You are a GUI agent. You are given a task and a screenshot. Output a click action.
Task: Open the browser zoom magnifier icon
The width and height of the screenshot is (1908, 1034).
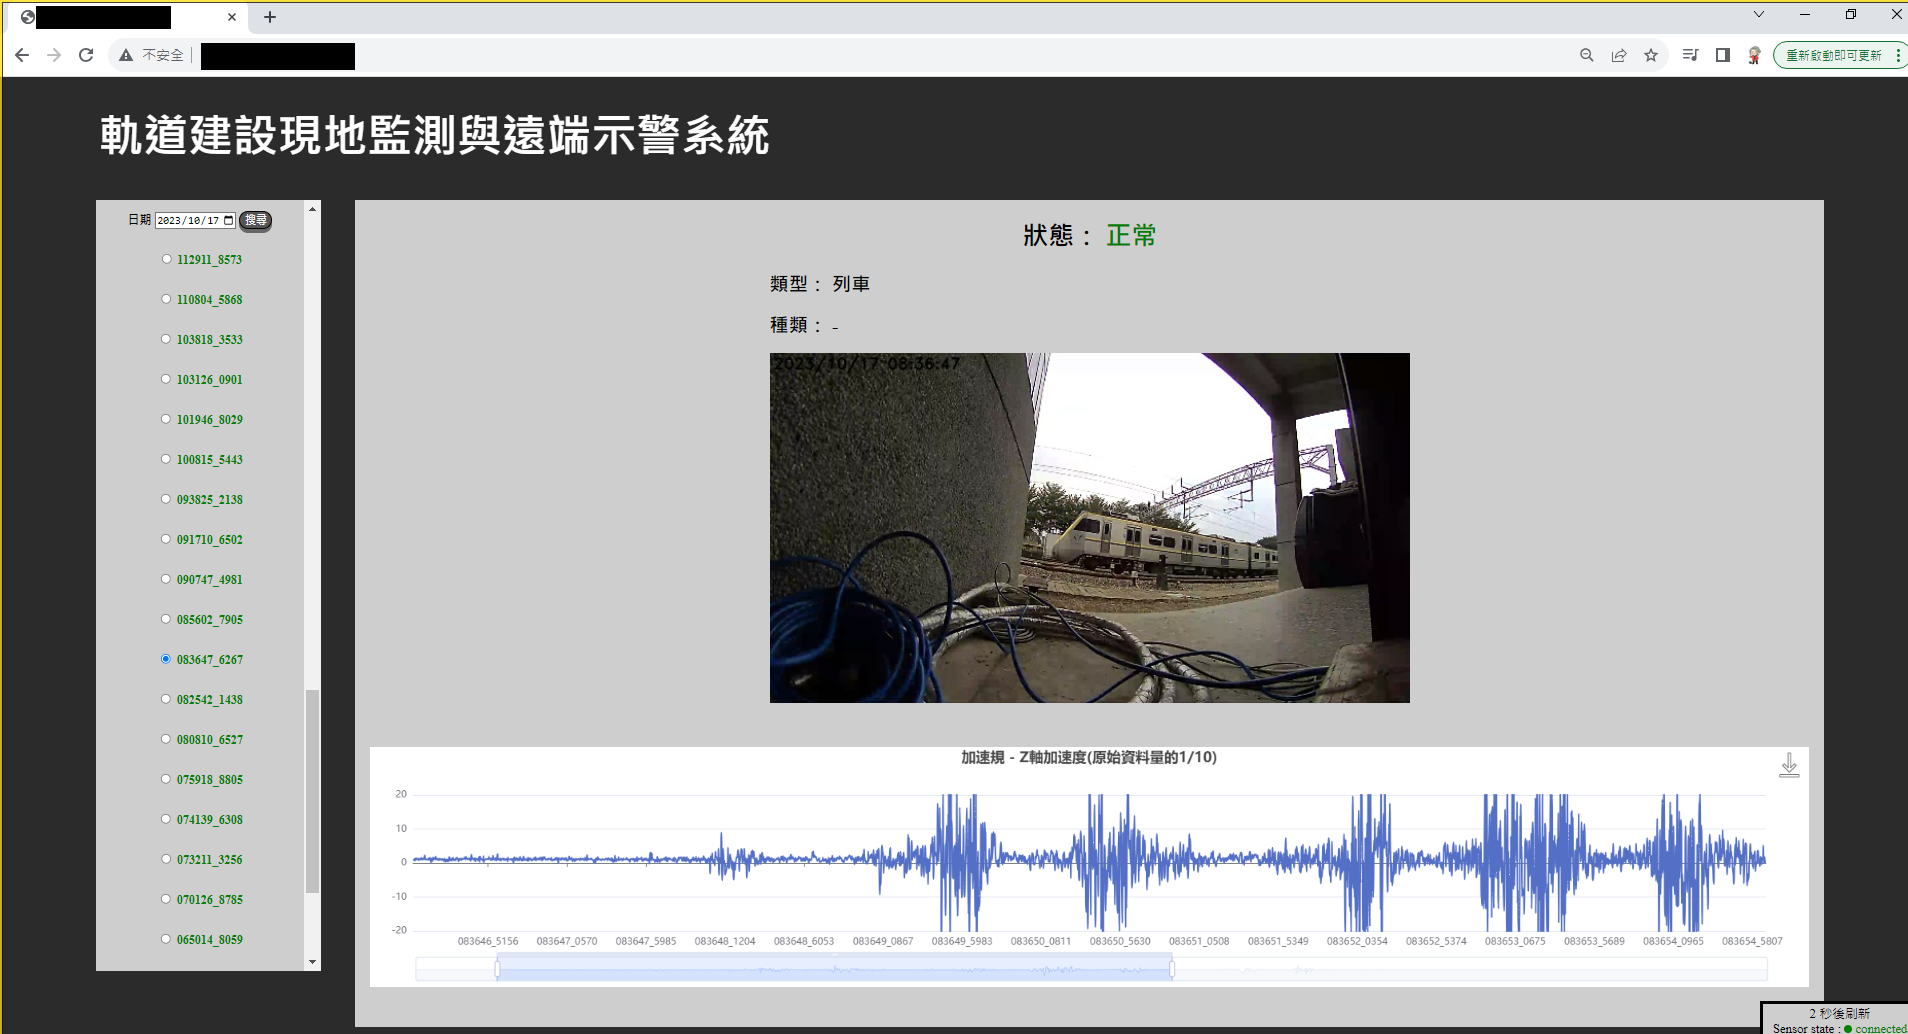1586,55
